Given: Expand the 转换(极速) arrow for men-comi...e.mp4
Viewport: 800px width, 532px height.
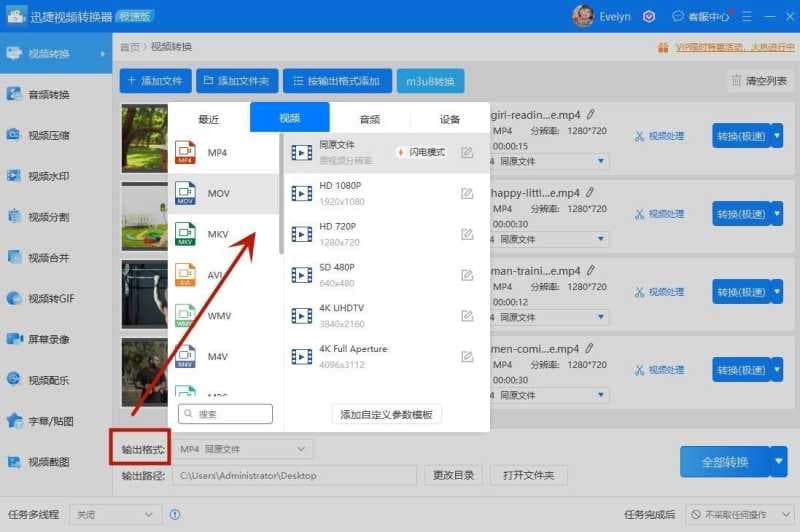Looking at the screenshot, I should point(777,370).
